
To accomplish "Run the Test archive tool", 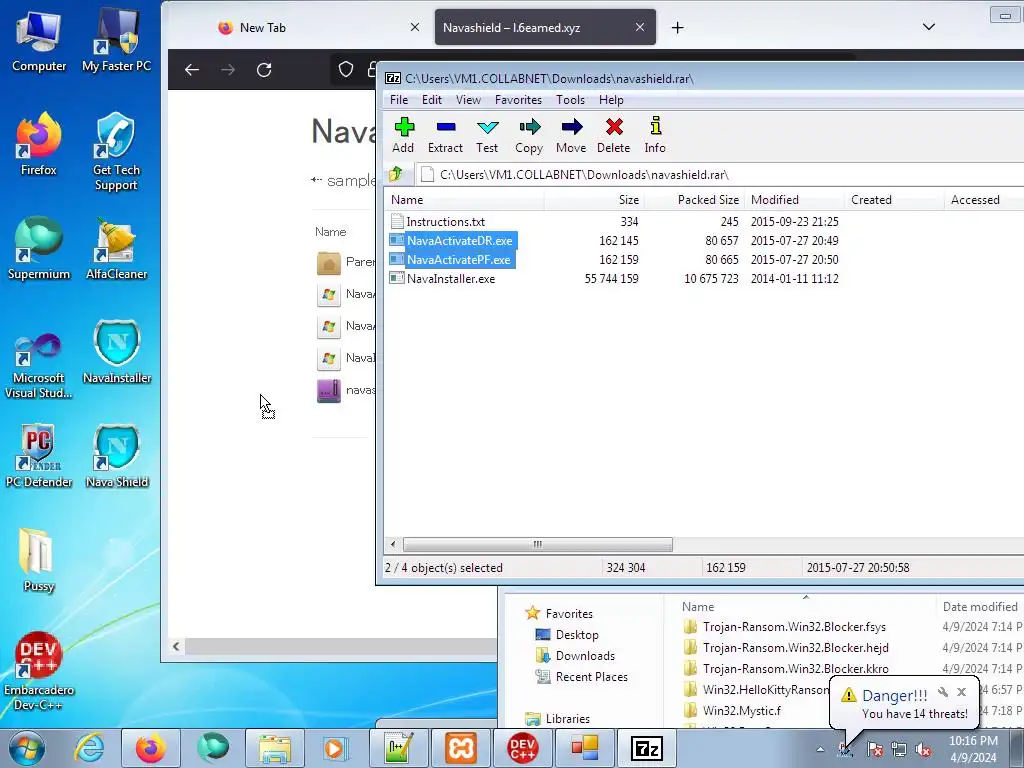I will 487,135.
